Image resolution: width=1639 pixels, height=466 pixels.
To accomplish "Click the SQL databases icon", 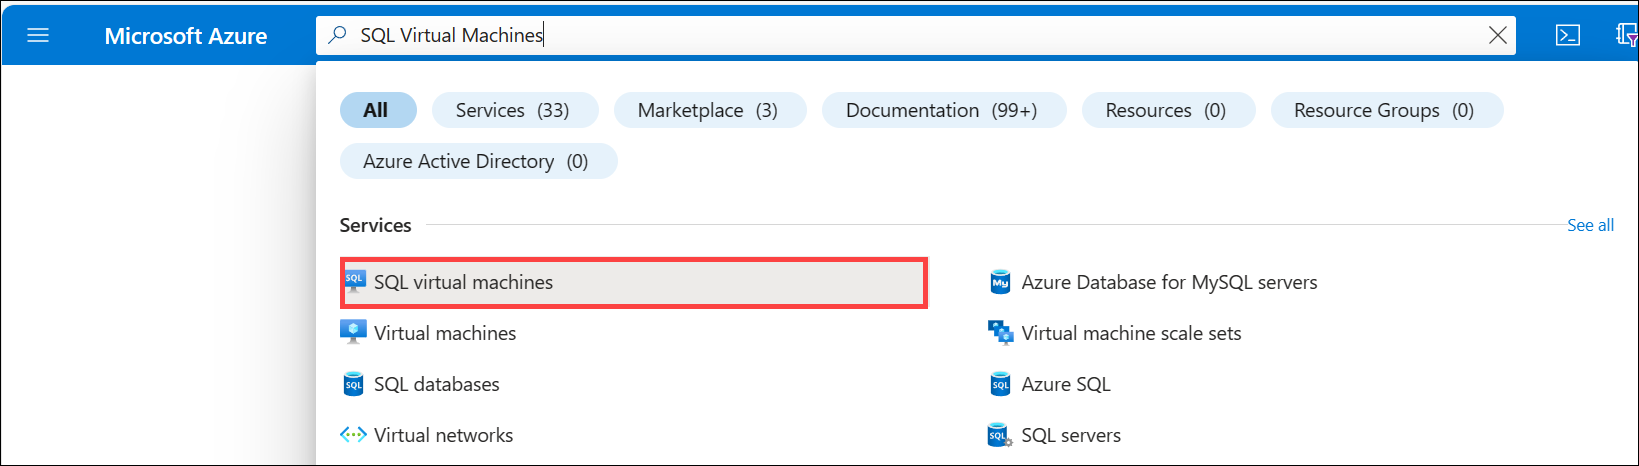I will click(x=353, y=385).
